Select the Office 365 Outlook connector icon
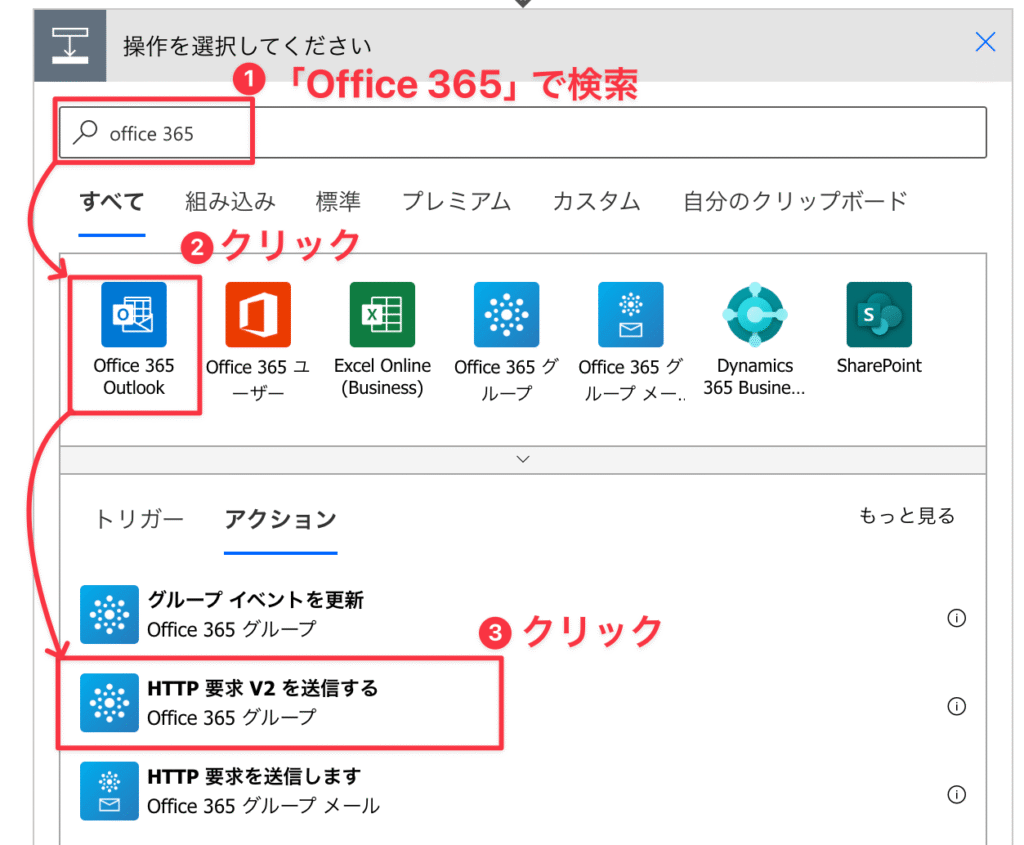Viewport: 1024px width, 845px height. 134,314
